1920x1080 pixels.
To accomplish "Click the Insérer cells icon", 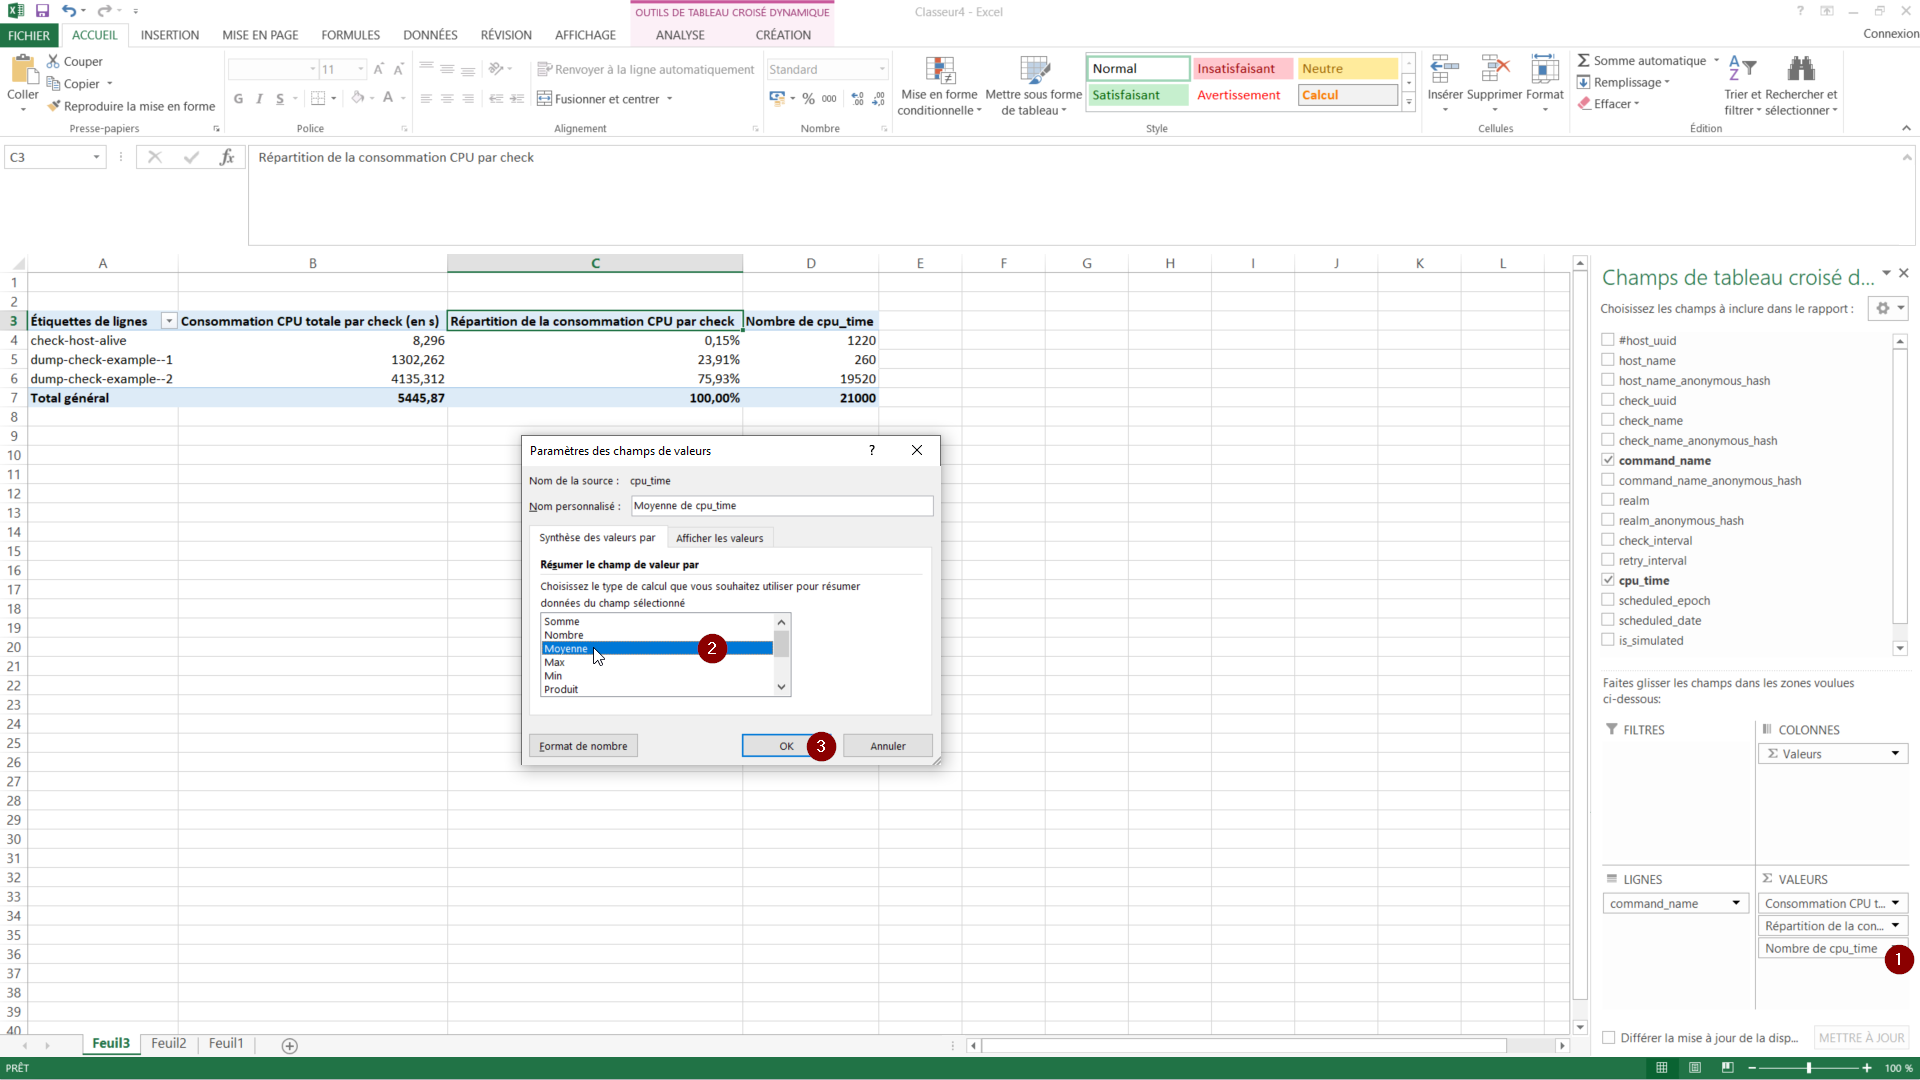I will click(x=1444, y=70).
